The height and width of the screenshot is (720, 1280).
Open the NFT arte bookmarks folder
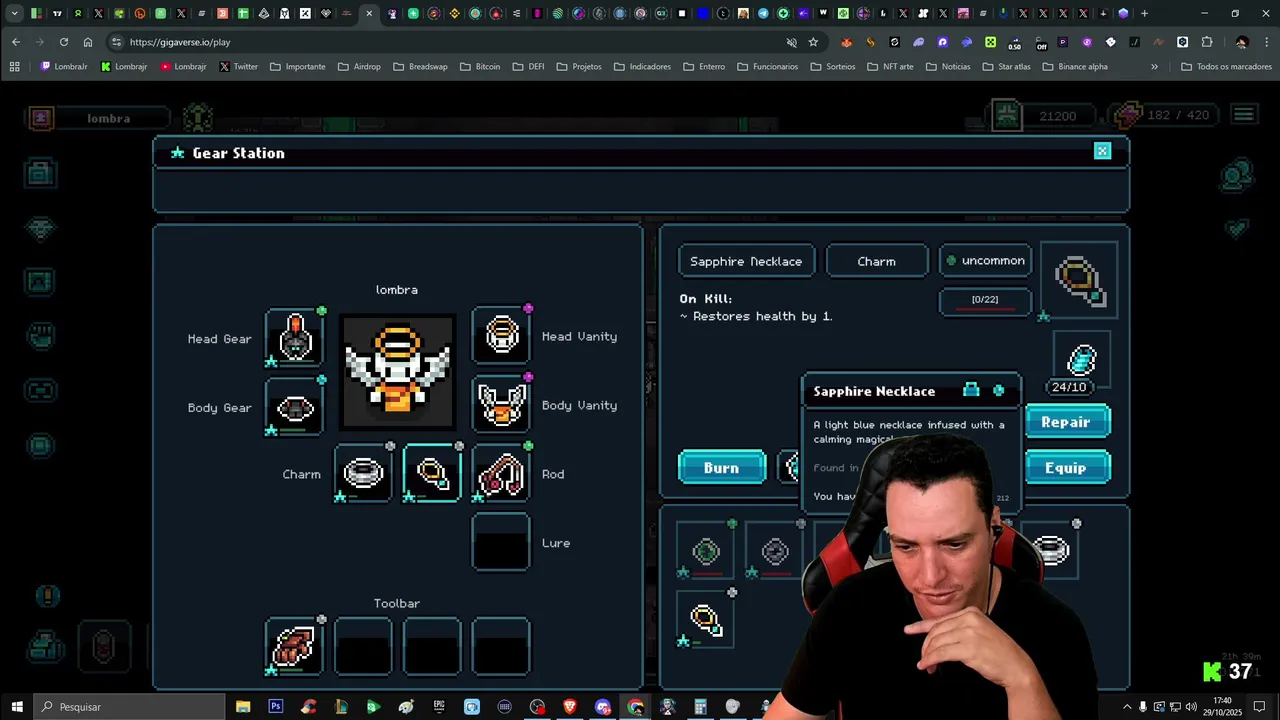(890, 67)
